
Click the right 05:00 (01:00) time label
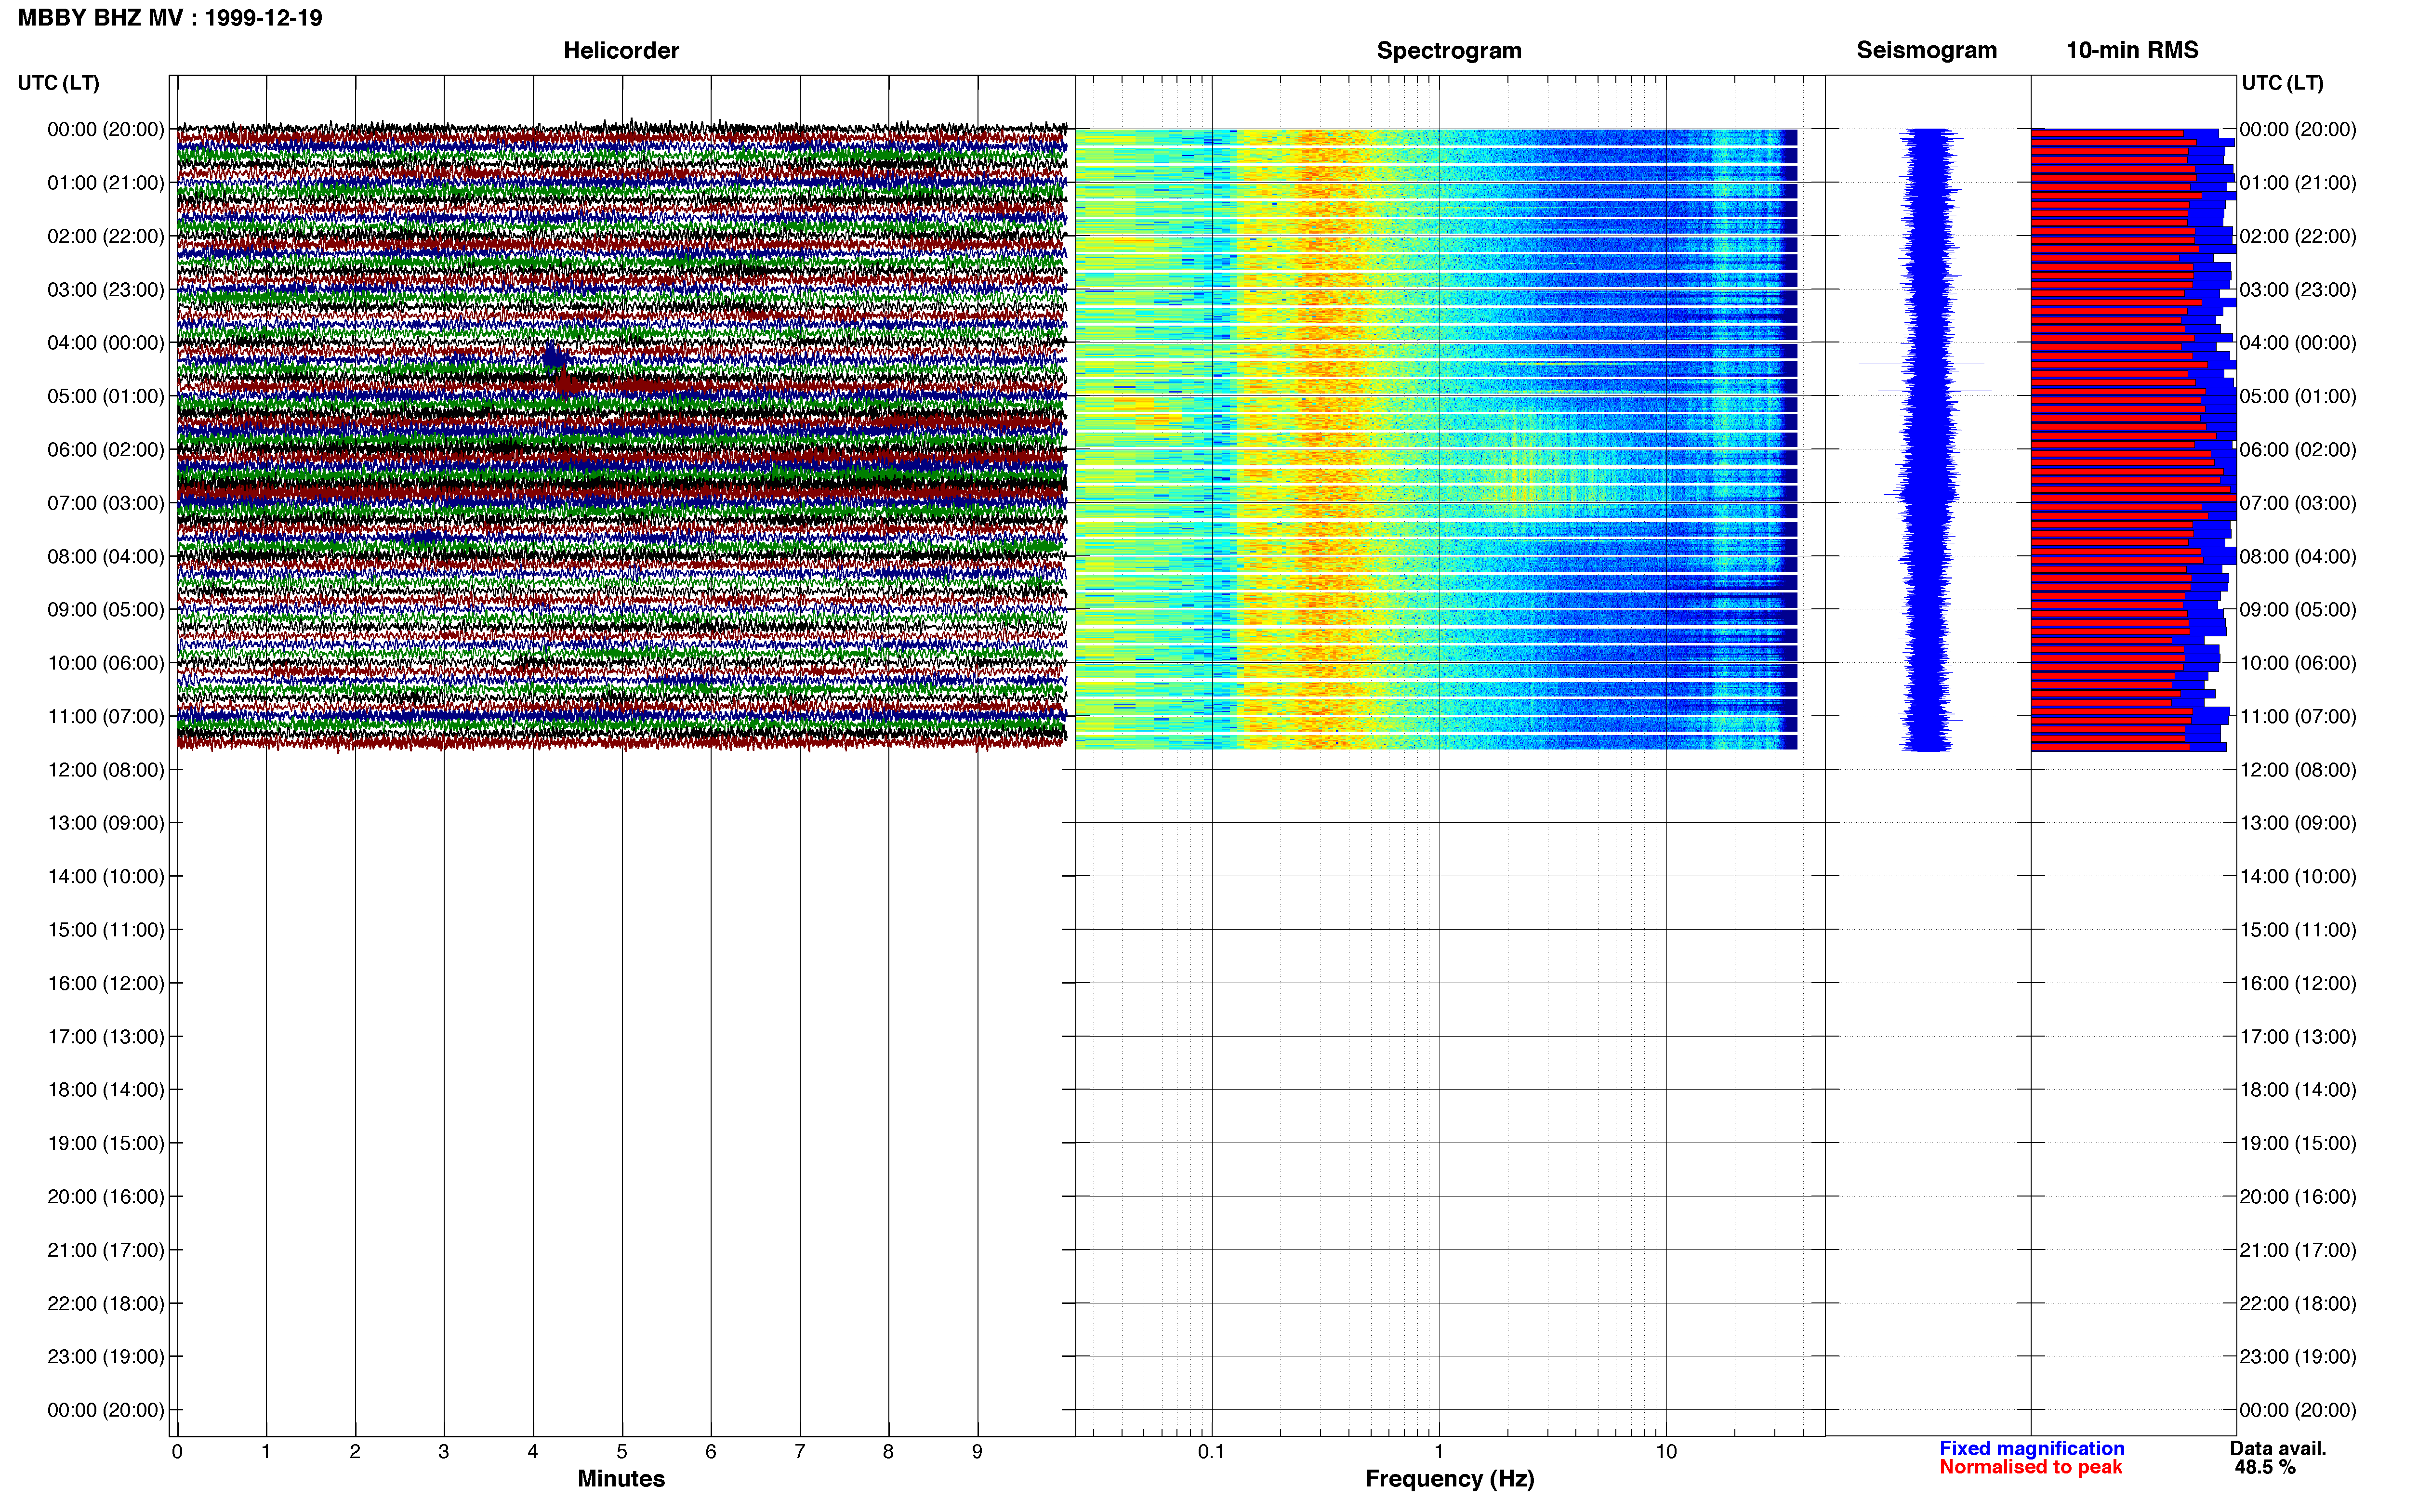(x=2298, y=396)
